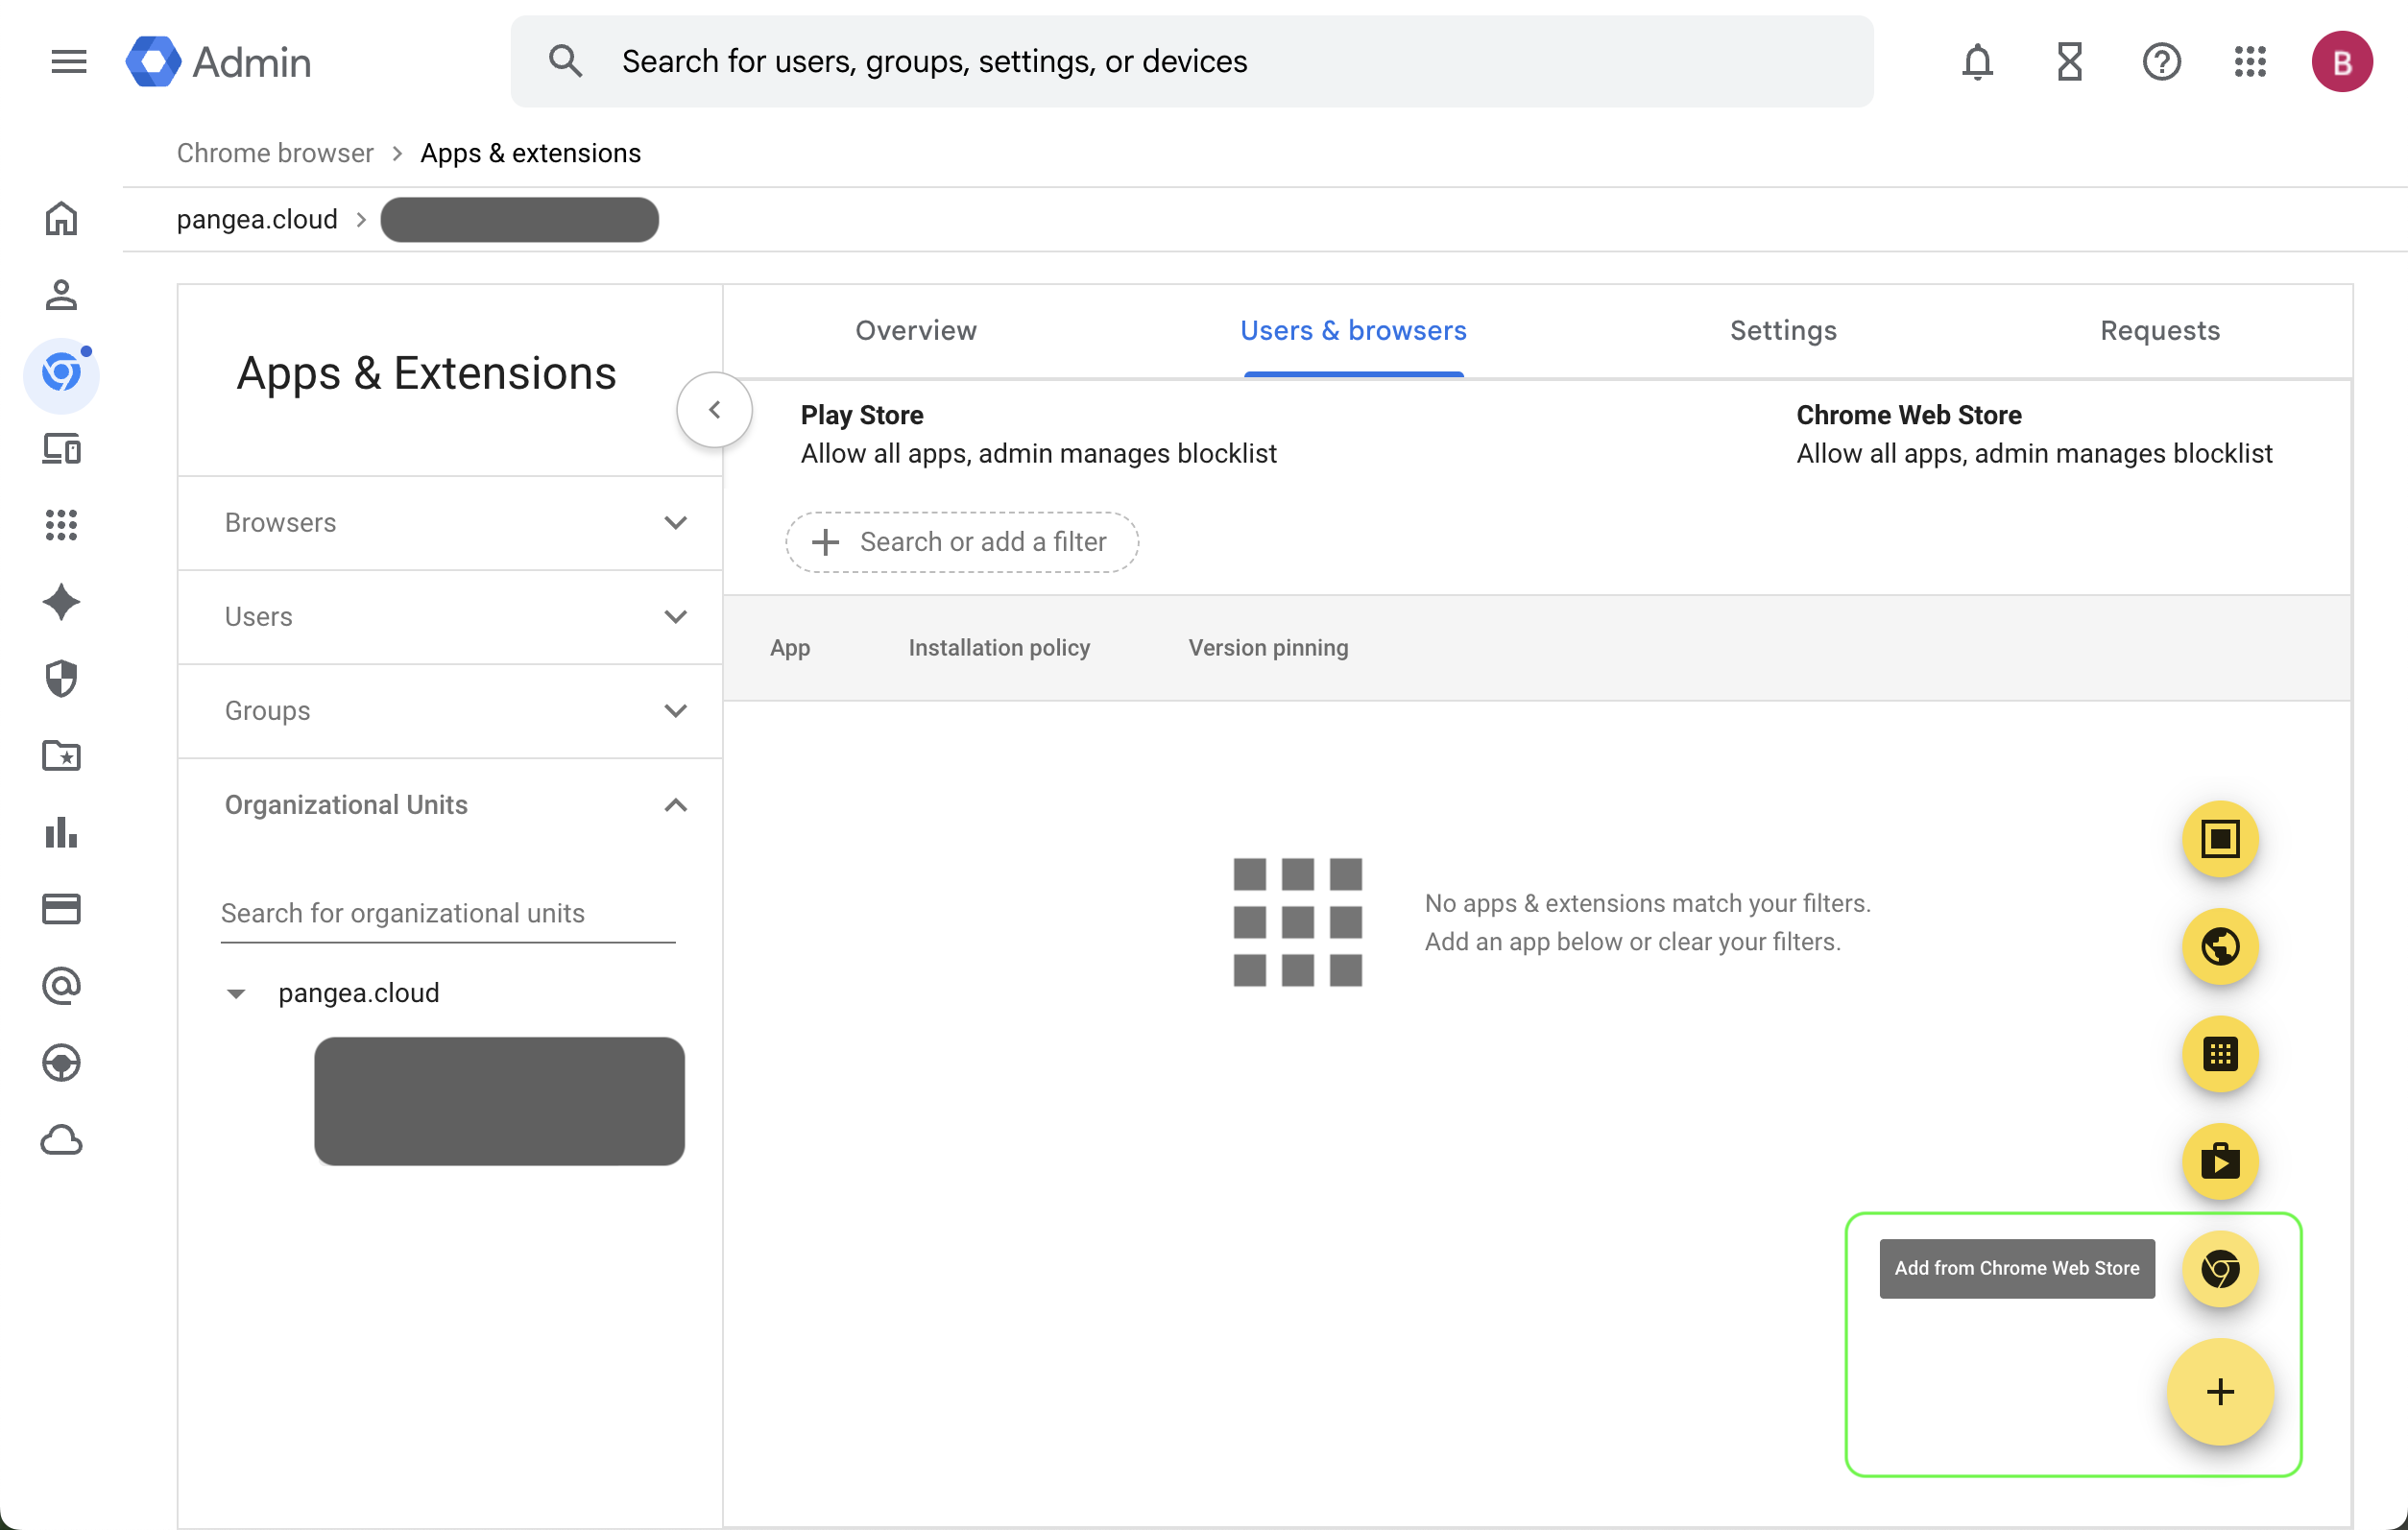Image resolution: width=2408 pixels, height=1530 pixels.
Task: Collapse the Organizational Units section
Action: (450, 805)
